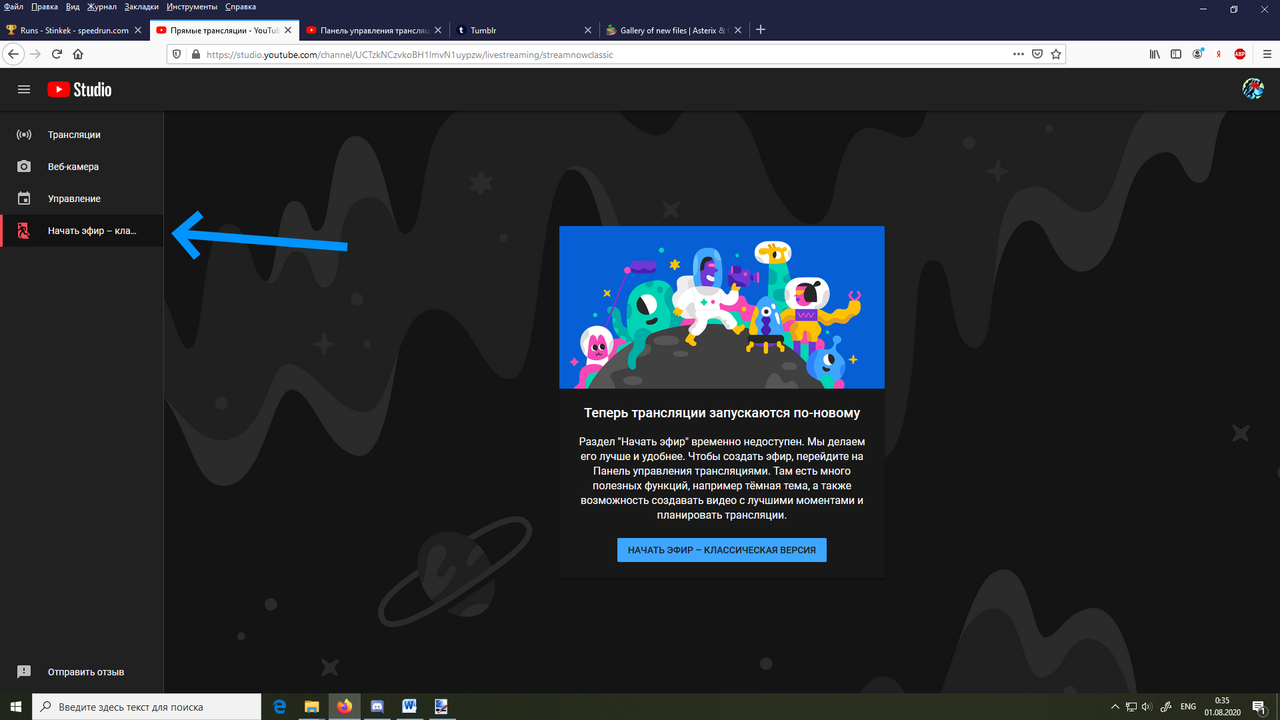The height and width of the screenshot is (720, 1280).
Task: Open Firefox Library icon
Action: point(1155,54)
